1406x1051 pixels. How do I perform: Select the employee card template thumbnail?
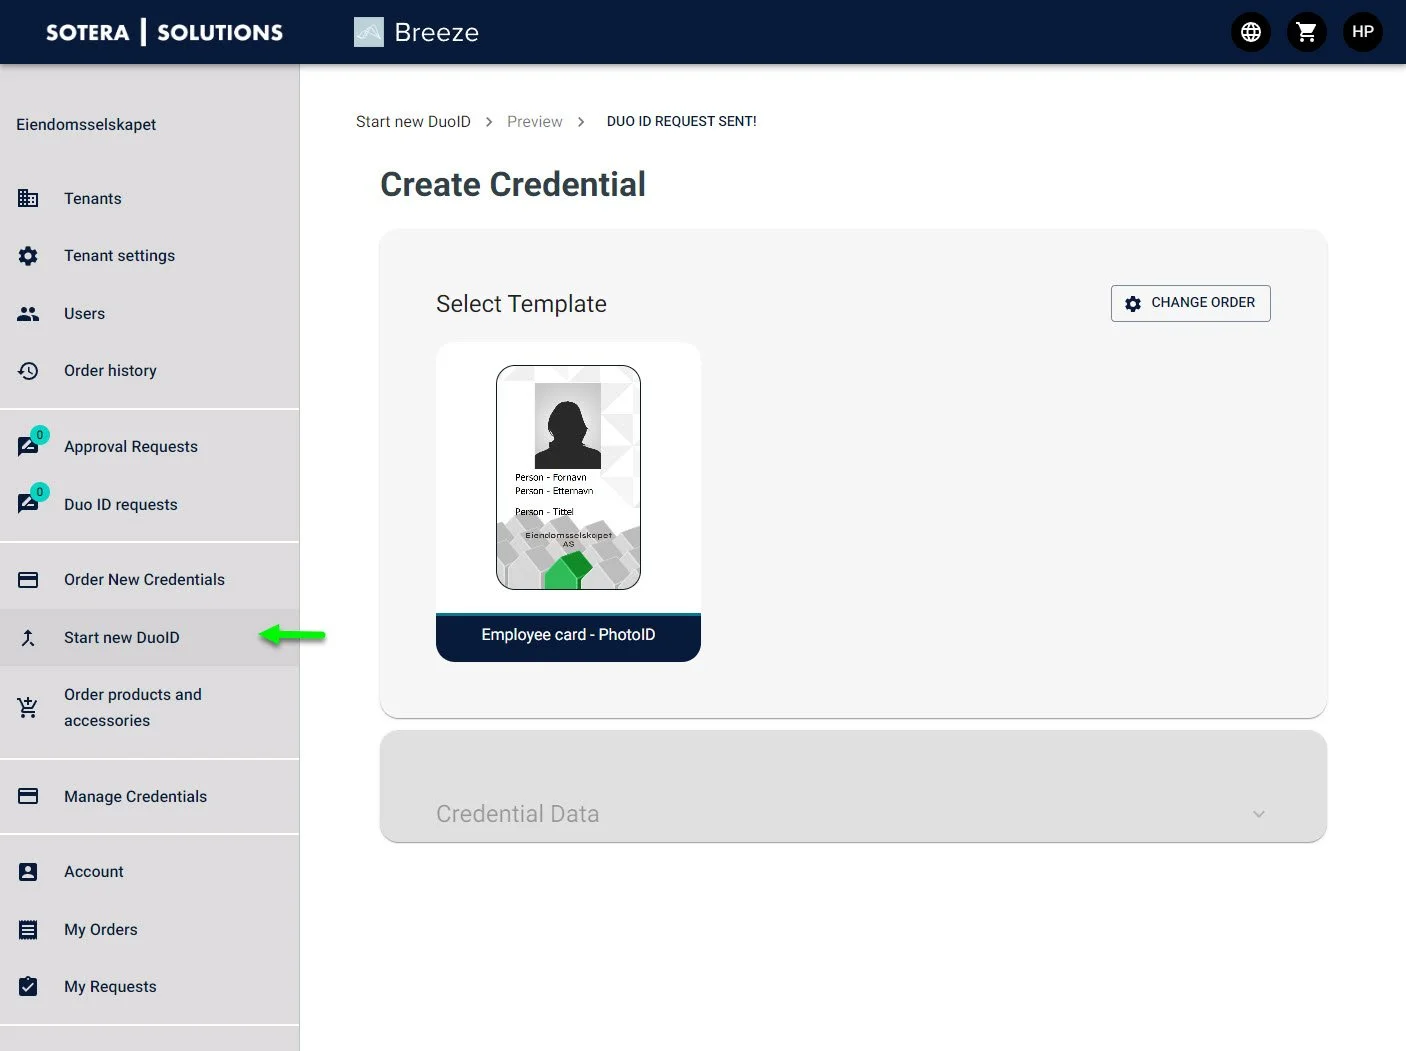(x=568, y=478)
